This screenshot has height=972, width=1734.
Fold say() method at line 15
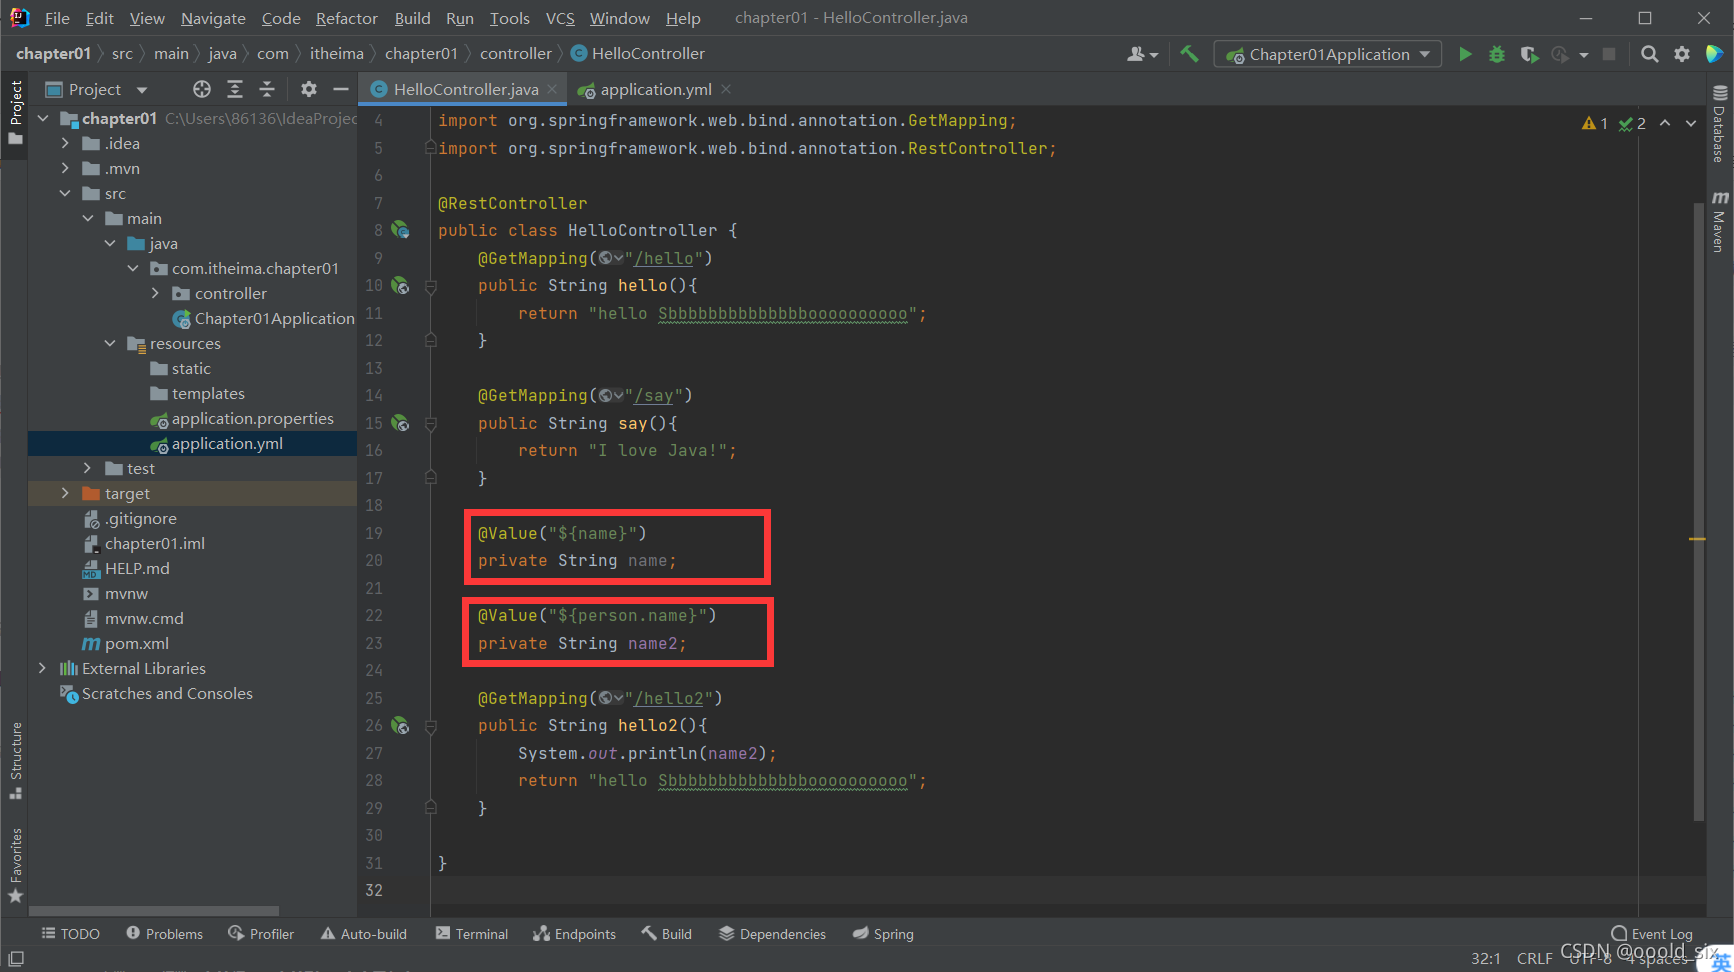(x=431, y=424)
